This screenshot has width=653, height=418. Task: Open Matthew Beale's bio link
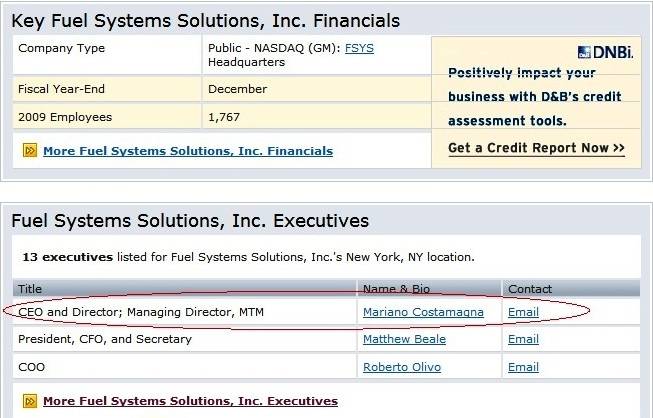404,339
